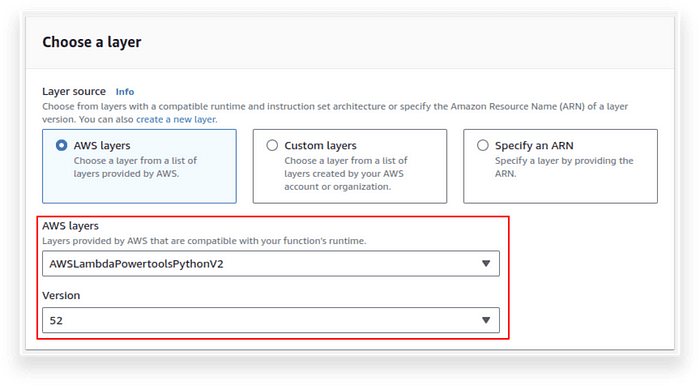Image resolution: width=700 pixels, height=386 pixels.
Task: Open the AWSLambdaPowertoolsPythonV2 layer dropdown
Action: click(271, 264)
